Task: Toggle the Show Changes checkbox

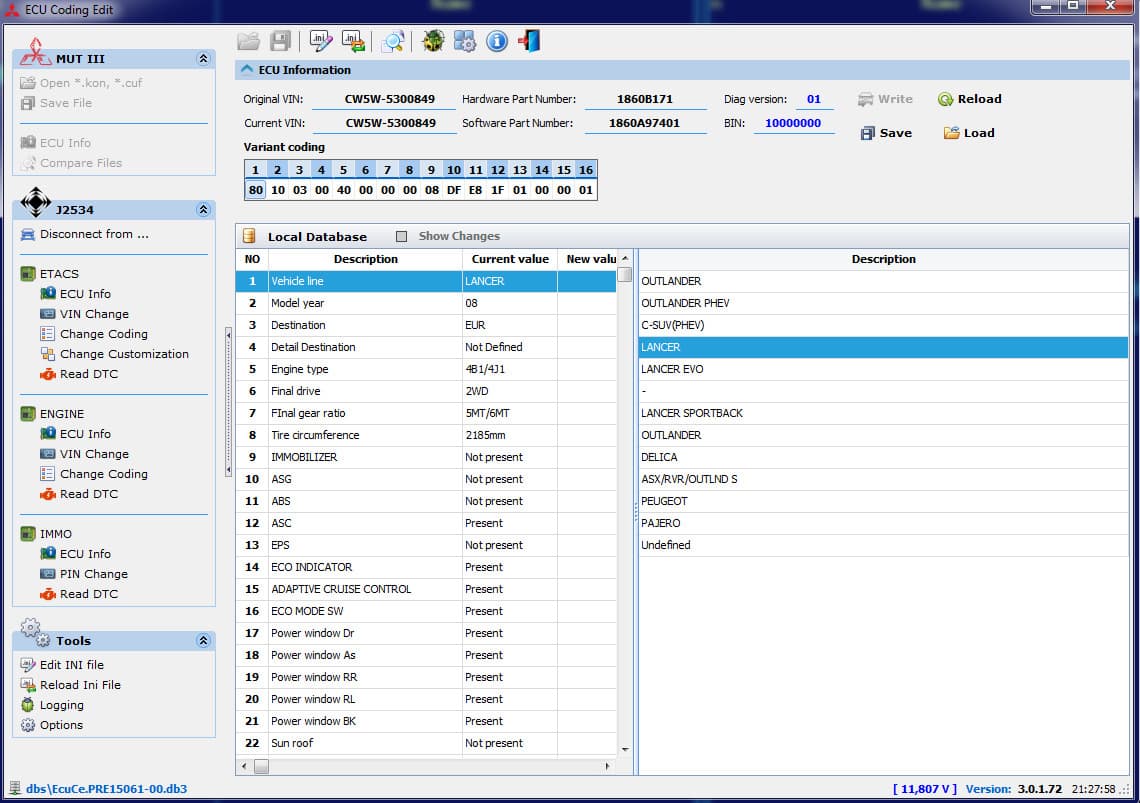Action: [x=401, y=236]
